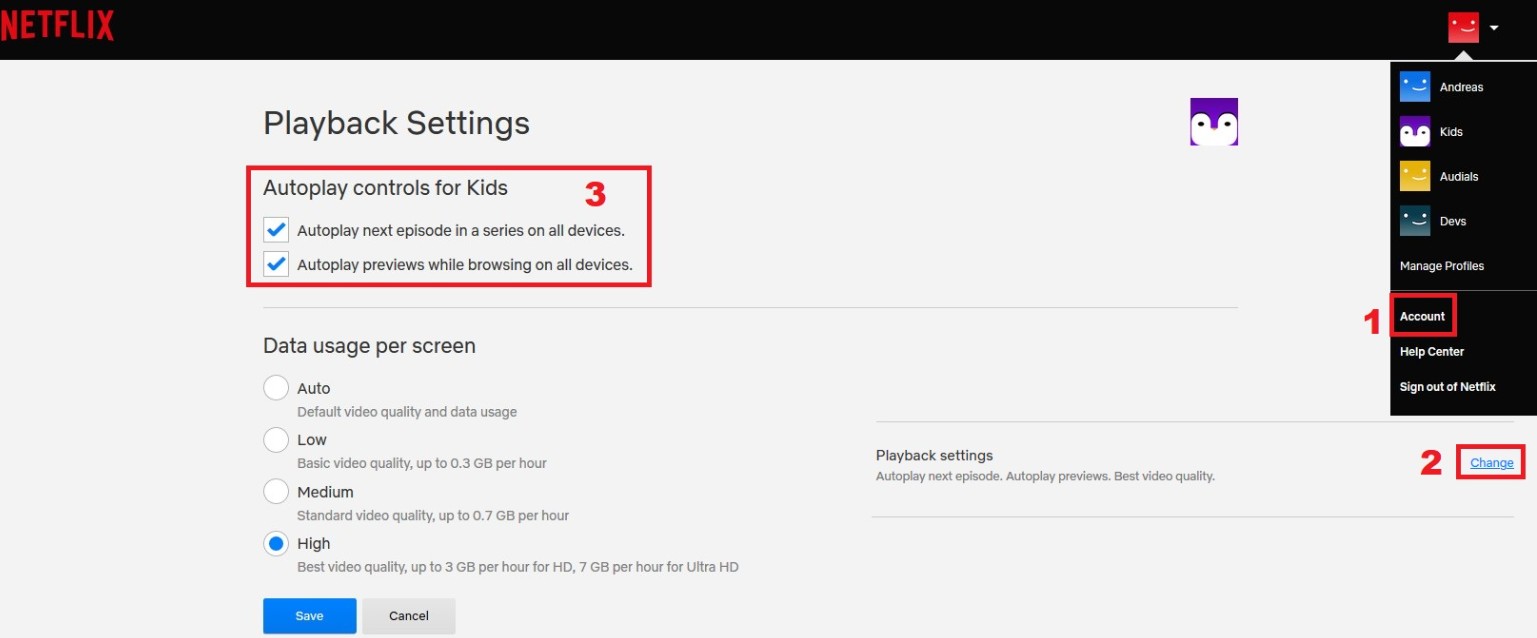1537x638 pixels.
Task: Select the Audials profile avatar
Action: point(1414,176)
